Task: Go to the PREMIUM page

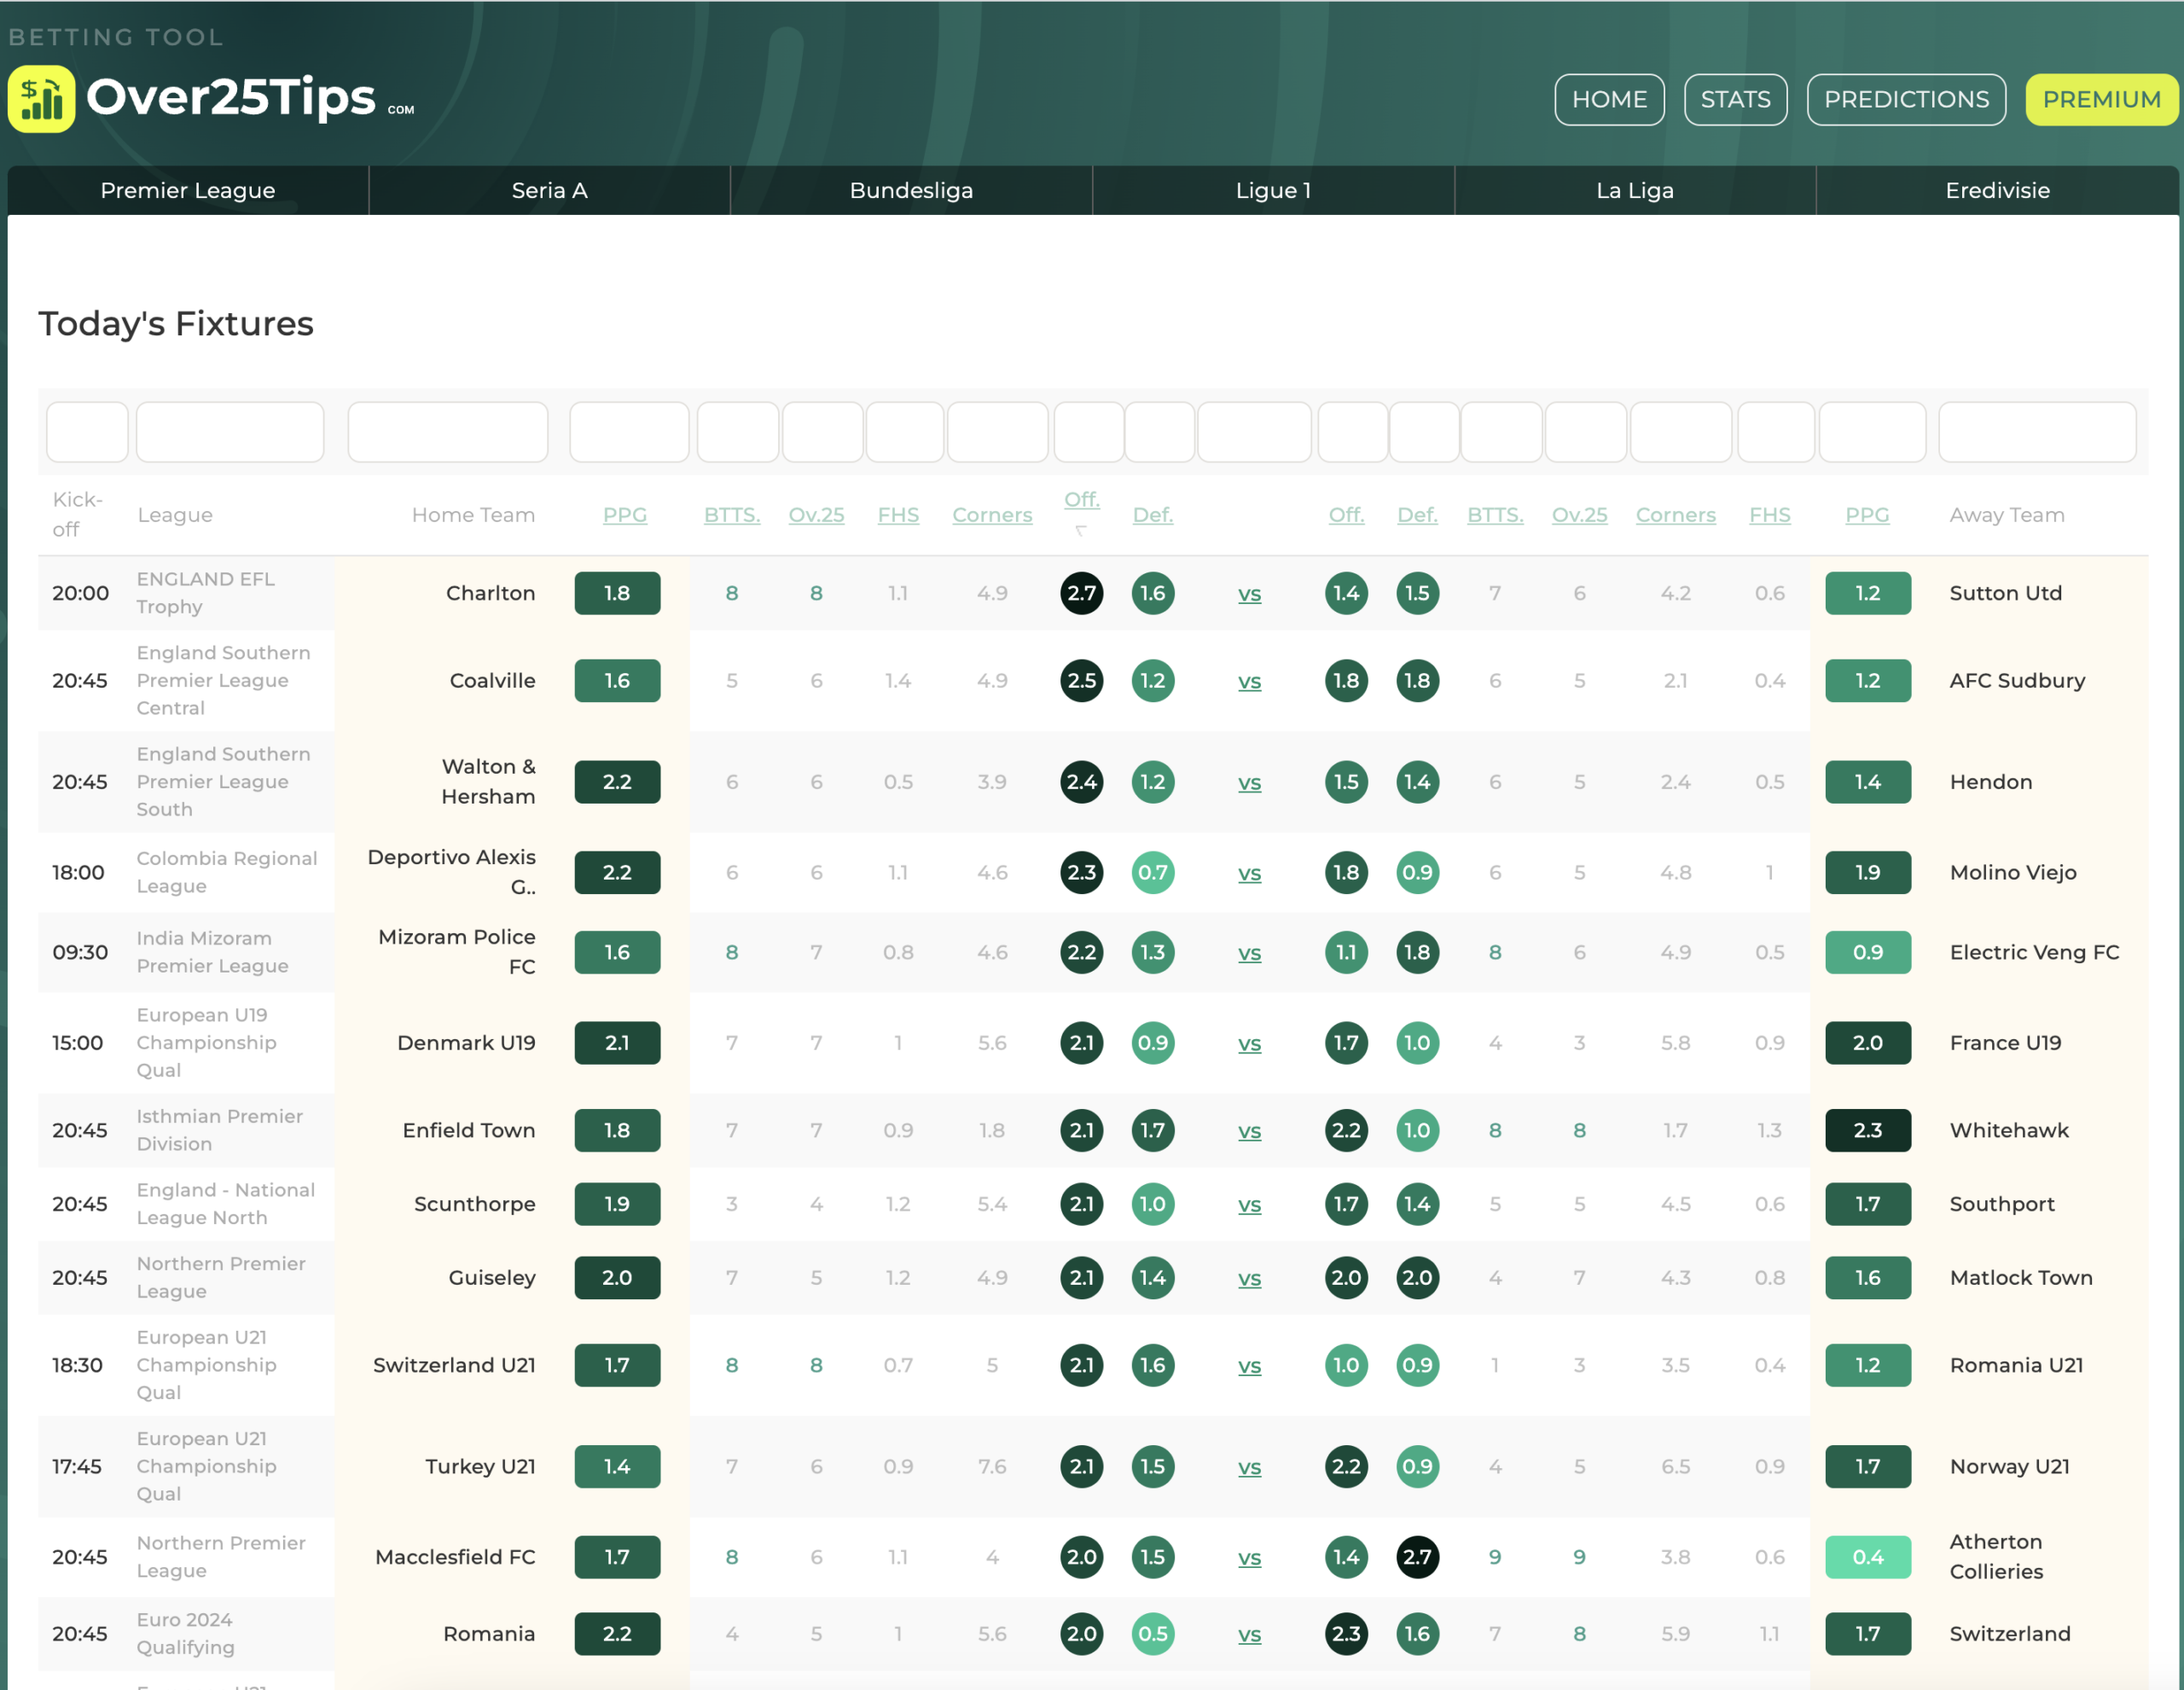Action: coord(2101,99)
